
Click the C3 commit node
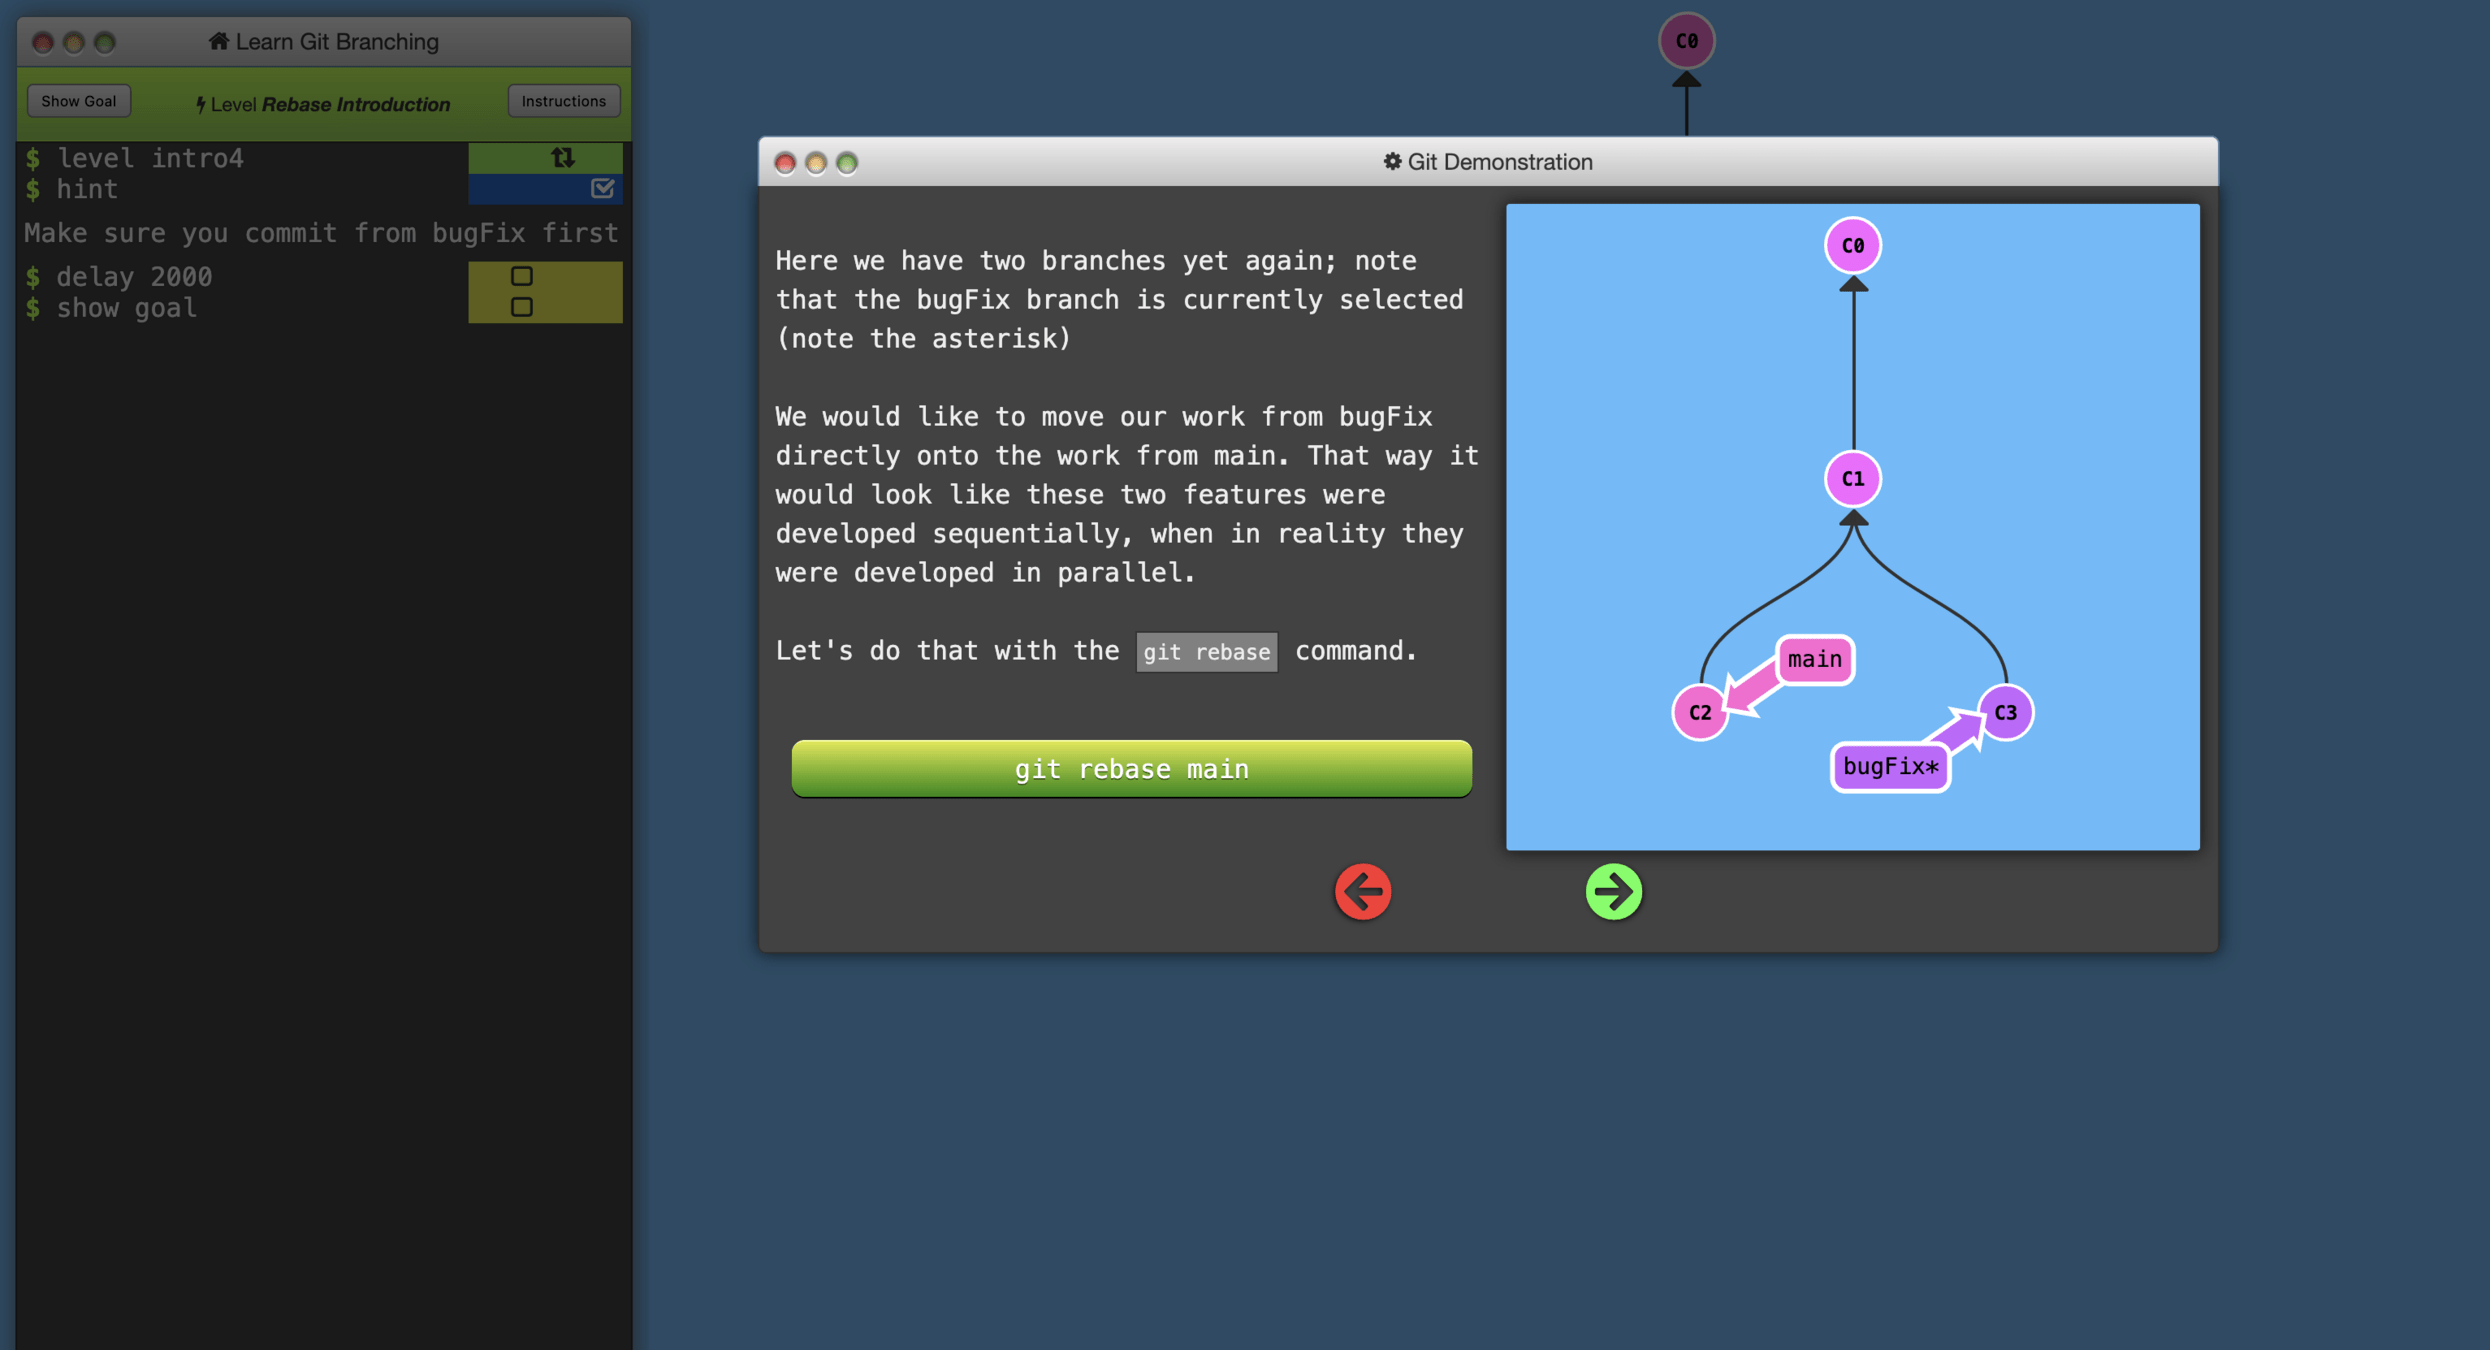[x=2005, y=712]
